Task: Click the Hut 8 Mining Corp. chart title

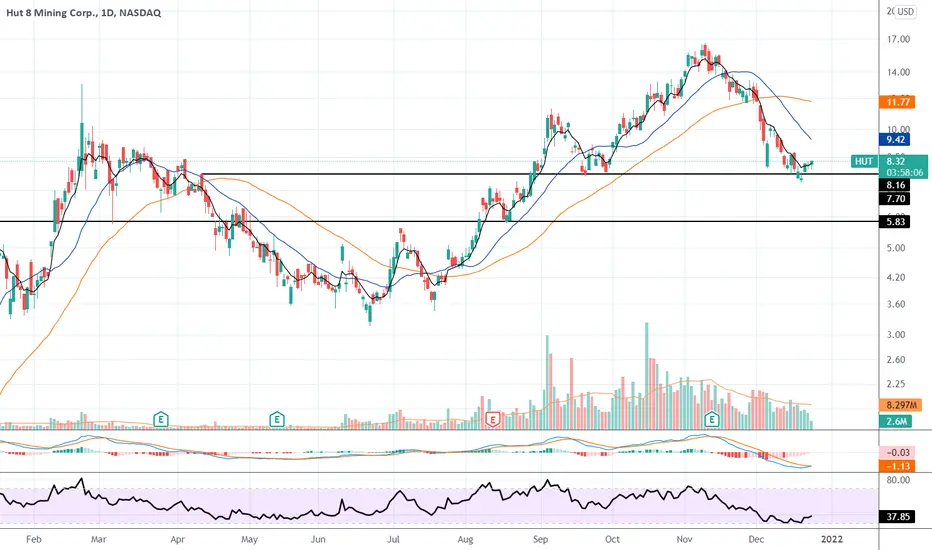Action: pyautogui.click(x=83, y=12)
